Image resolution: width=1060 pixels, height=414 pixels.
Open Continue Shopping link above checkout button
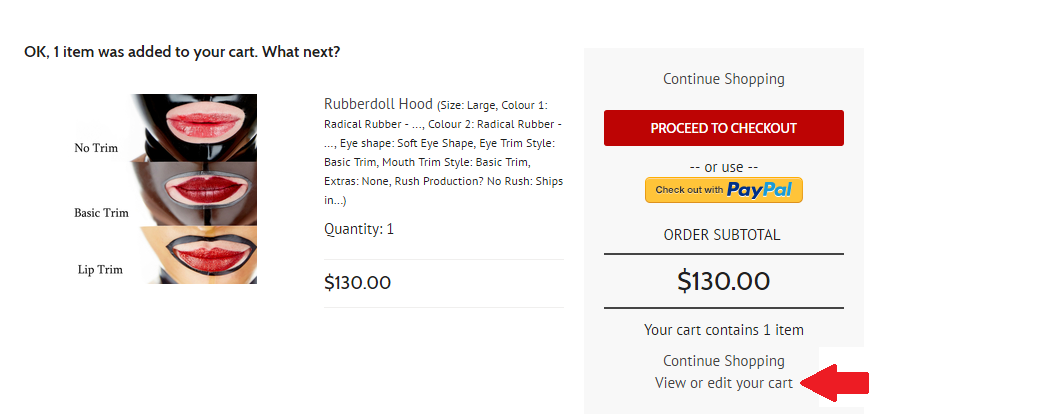pos(723,78)
